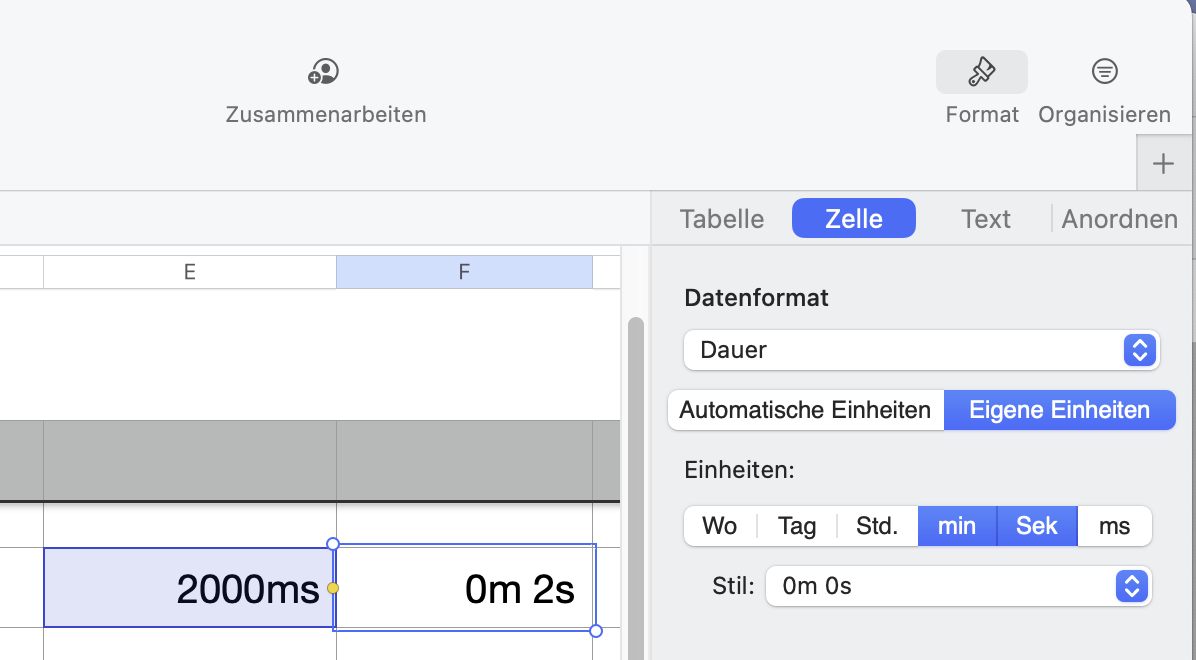Viewport: 1196px width, 660px height.
Task: Add a new sheet with plus button
Action: click(x=1163, y=164)
